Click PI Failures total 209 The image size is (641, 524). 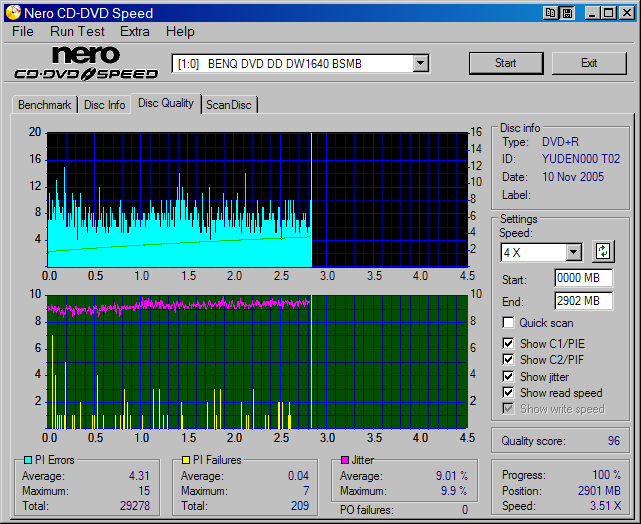(x=300, y=506)
